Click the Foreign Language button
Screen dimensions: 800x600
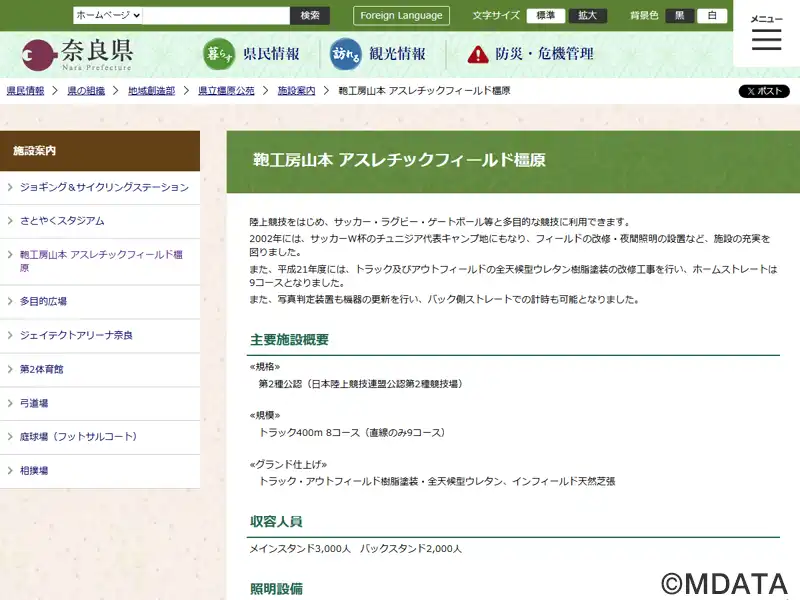(401, 16)
